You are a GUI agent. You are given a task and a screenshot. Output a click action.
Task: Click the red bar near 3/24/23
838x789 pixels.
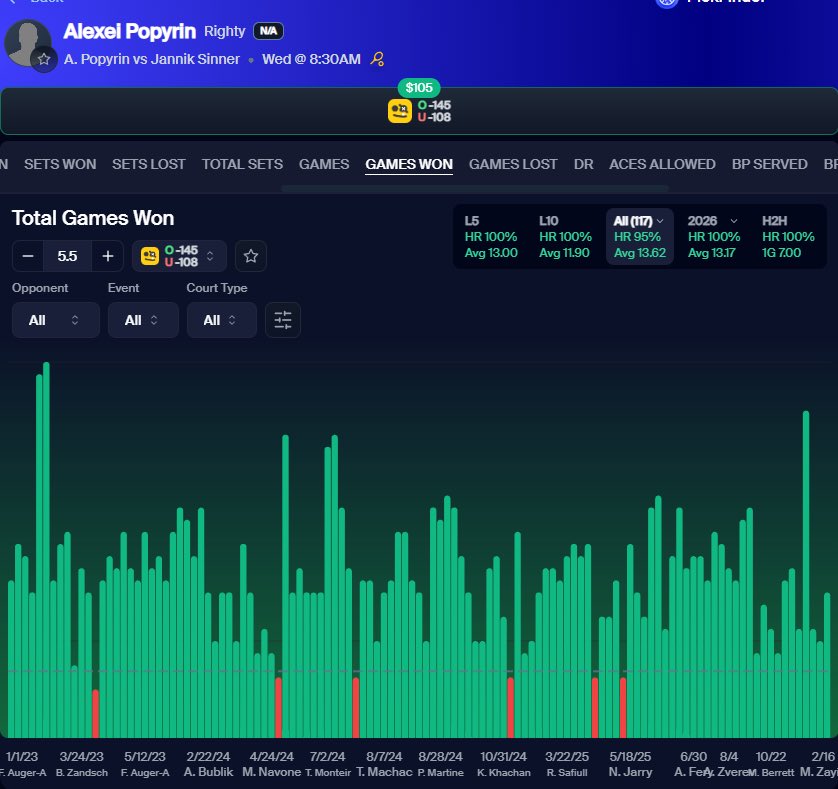[x=96, y=714]
